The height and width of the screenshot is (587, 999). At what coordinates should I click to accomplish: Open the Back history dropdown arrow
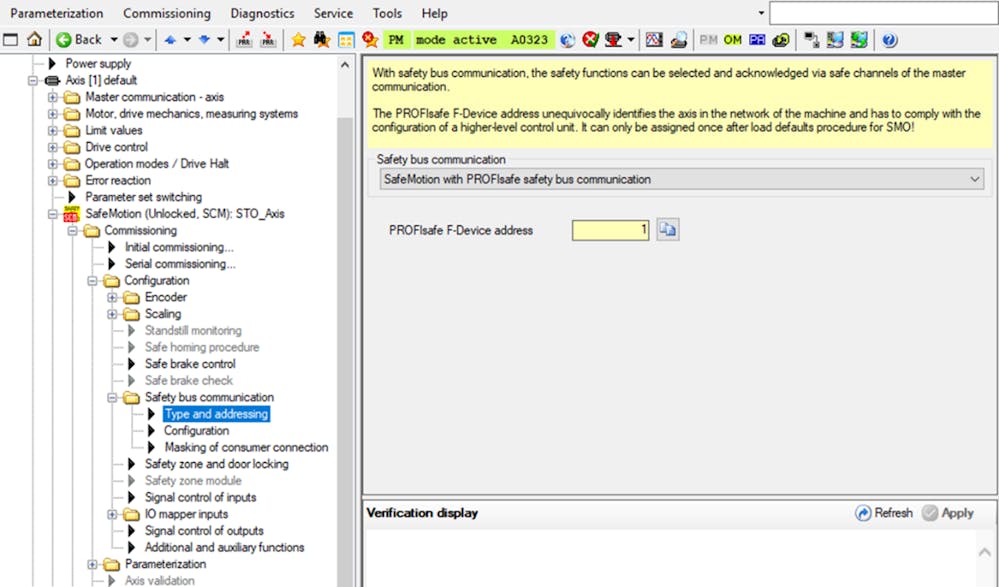coord(114,40)
